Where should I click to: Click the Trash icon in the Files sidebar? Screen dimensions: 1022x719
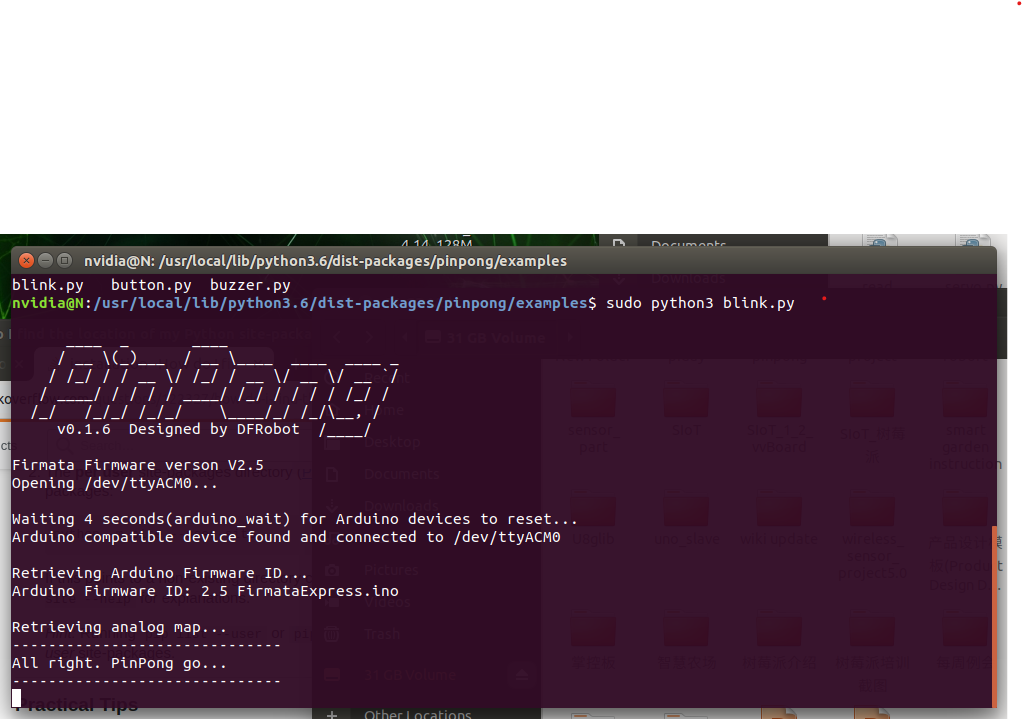332,634
